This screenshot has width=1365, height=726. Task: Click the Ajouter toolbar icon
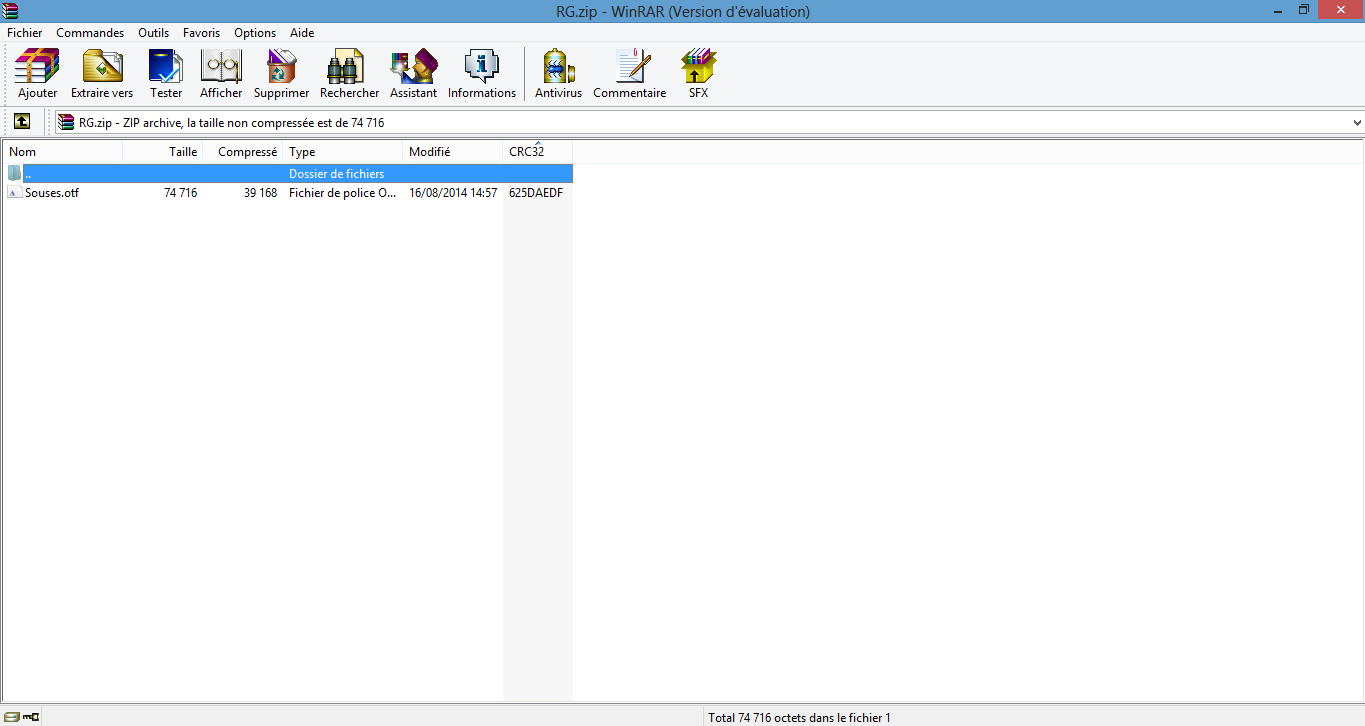tap(37, 67)
